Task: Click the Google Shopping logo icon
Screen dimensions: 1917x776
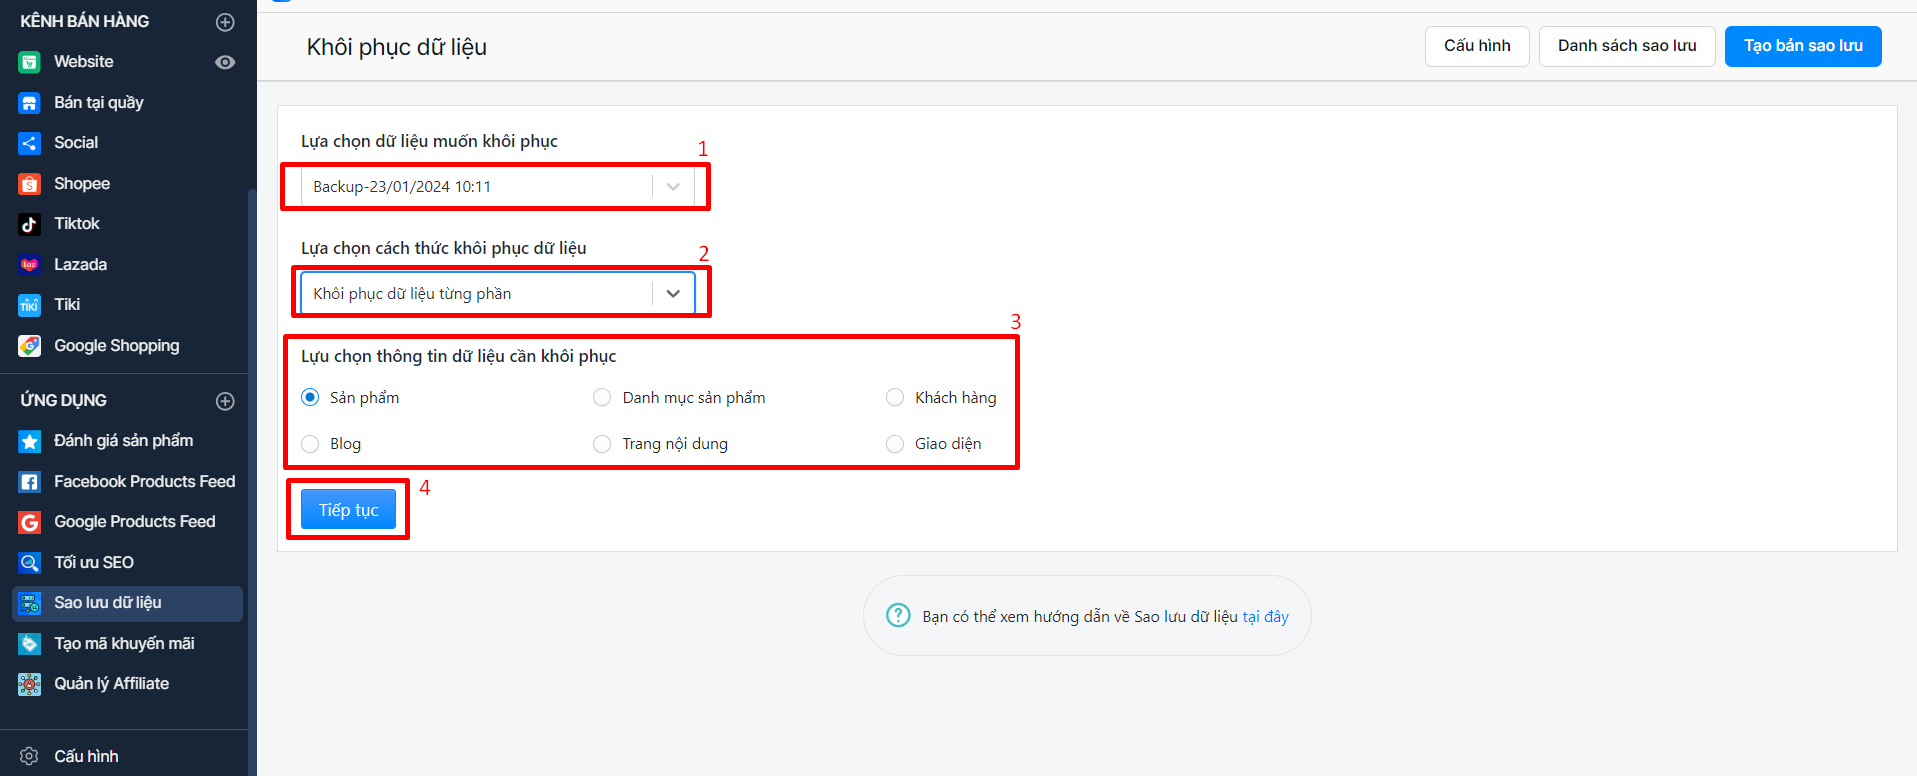Action: [x=30, y=346]
